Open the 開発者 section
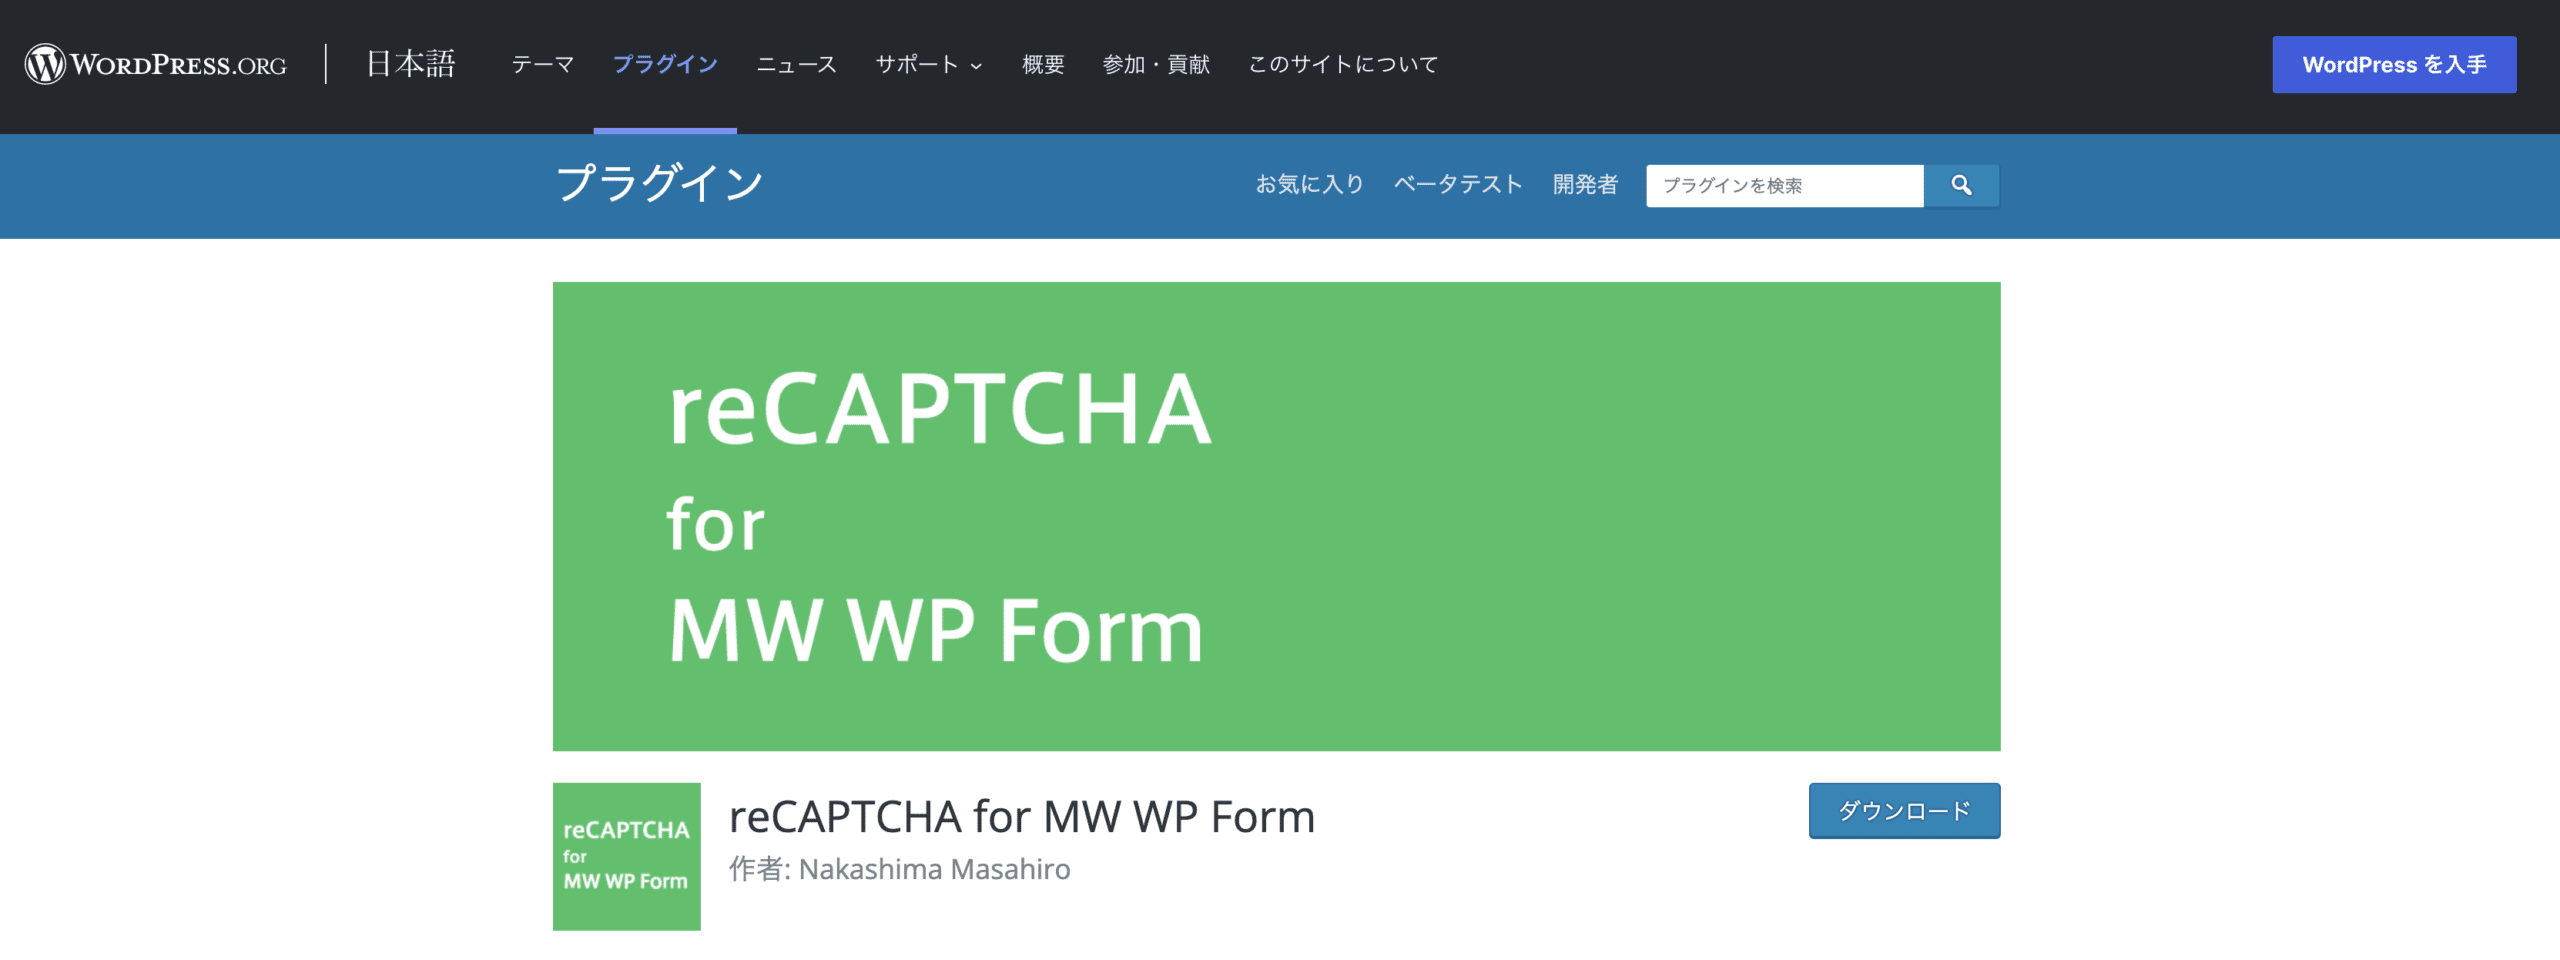2560x960 pixels. click(1585, 184)
